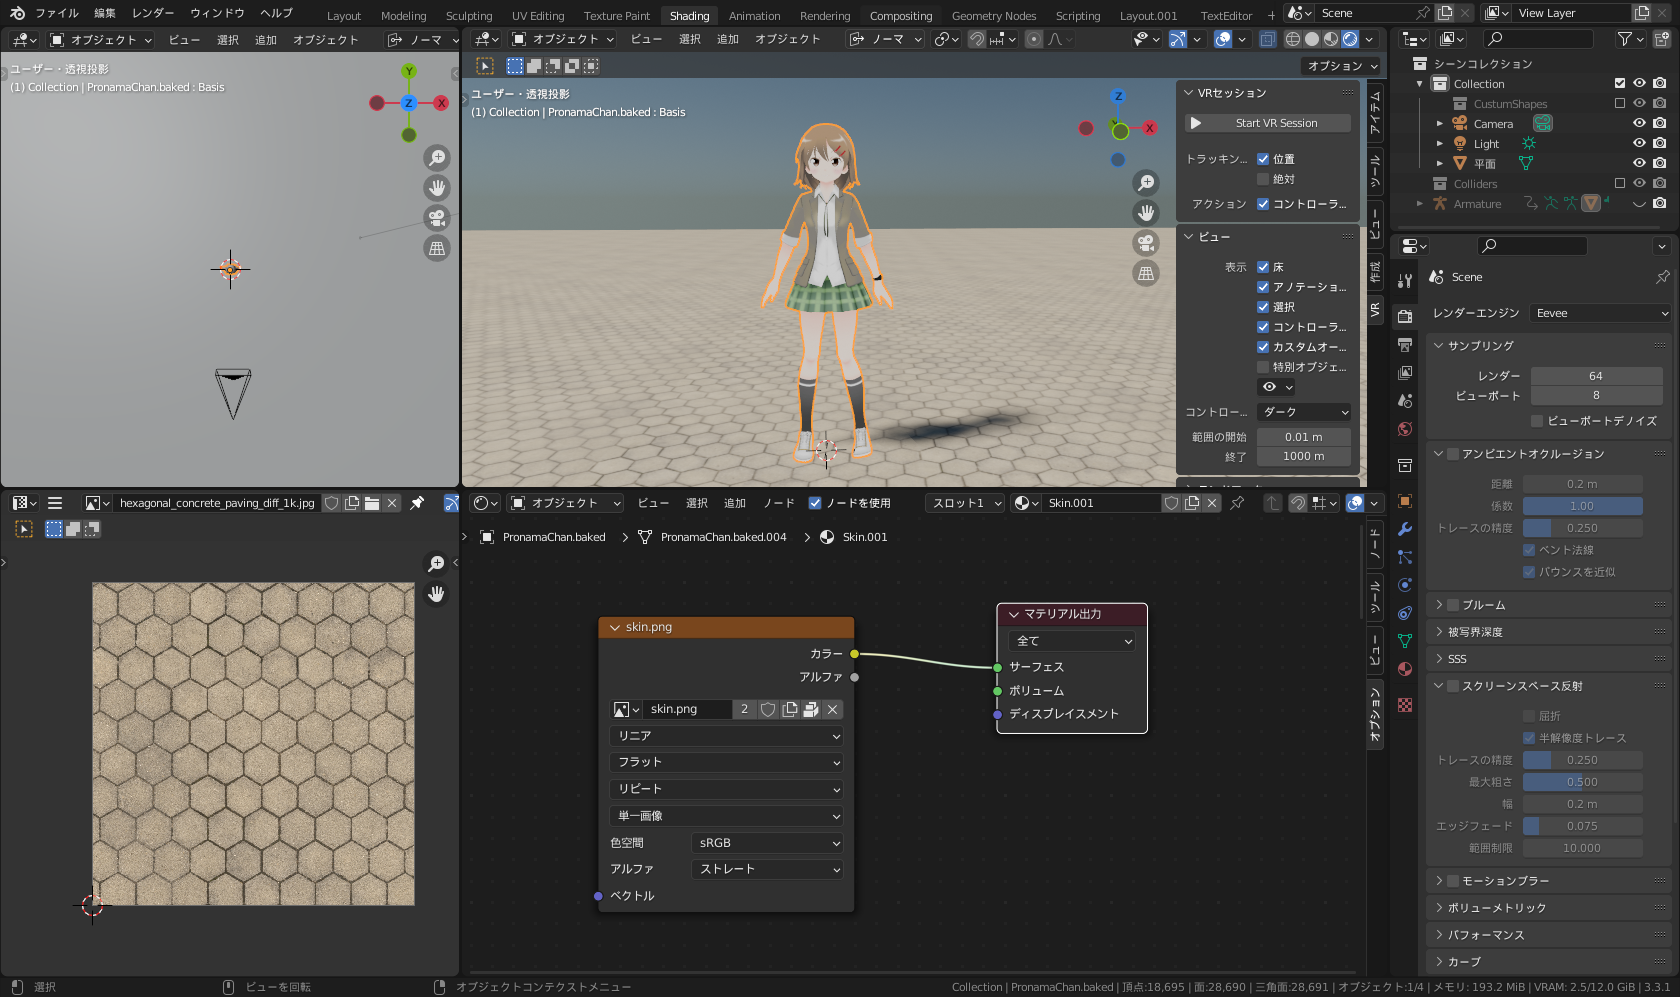Uncheck the ノードを使用 checkbox in the Shader Editor
Screen dimensions: 1680x997
(x=815, y=503)
